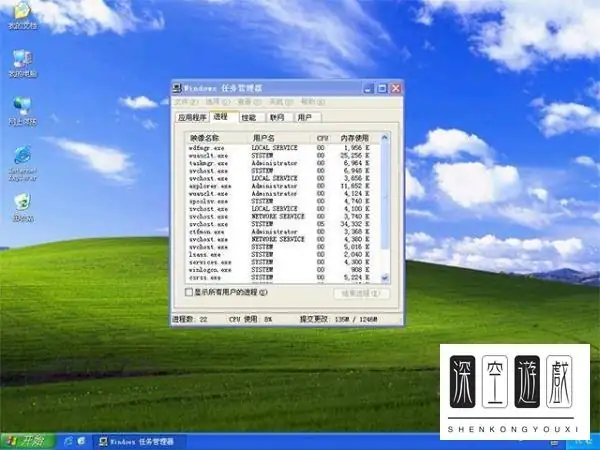Click the 结束进程 button
Viewport: 600px width, 450px height.
click(x=362, y=293)
